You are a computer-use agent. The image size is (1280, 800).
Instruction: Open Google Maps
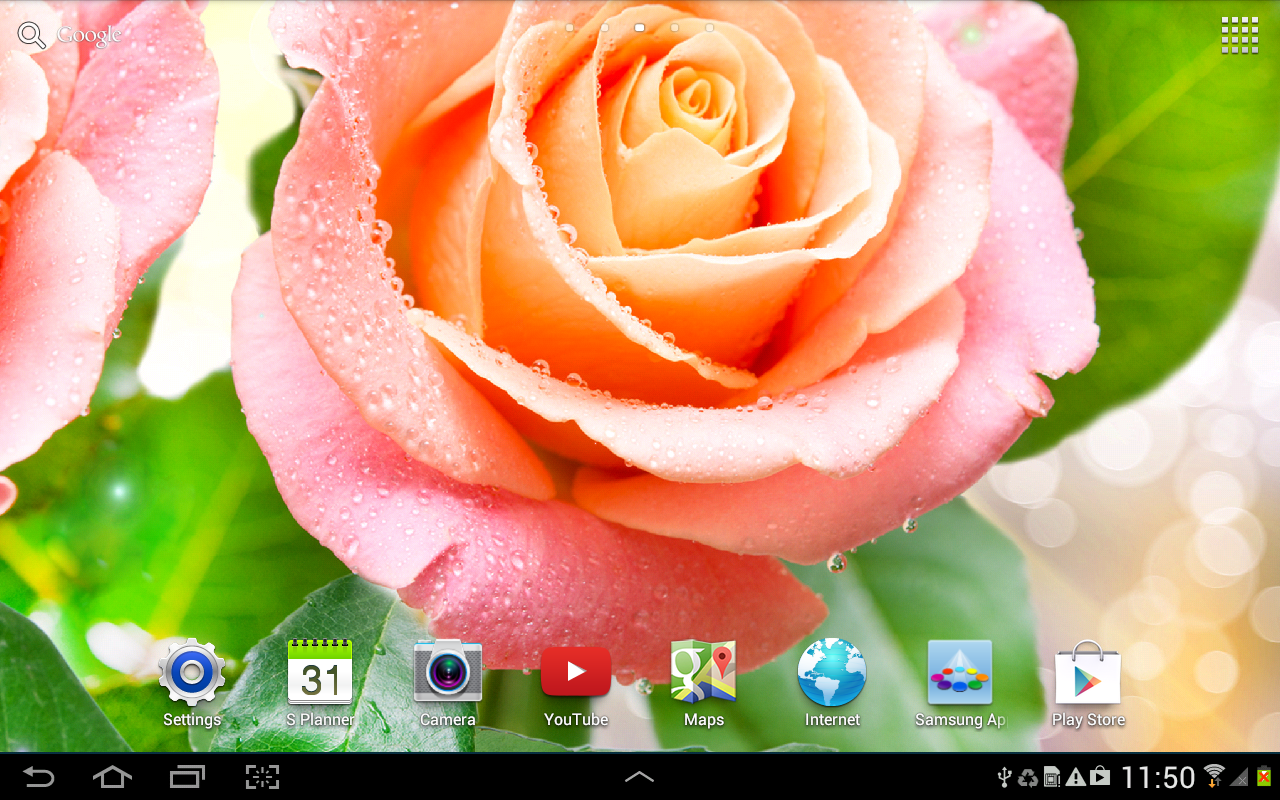[704, 682]
